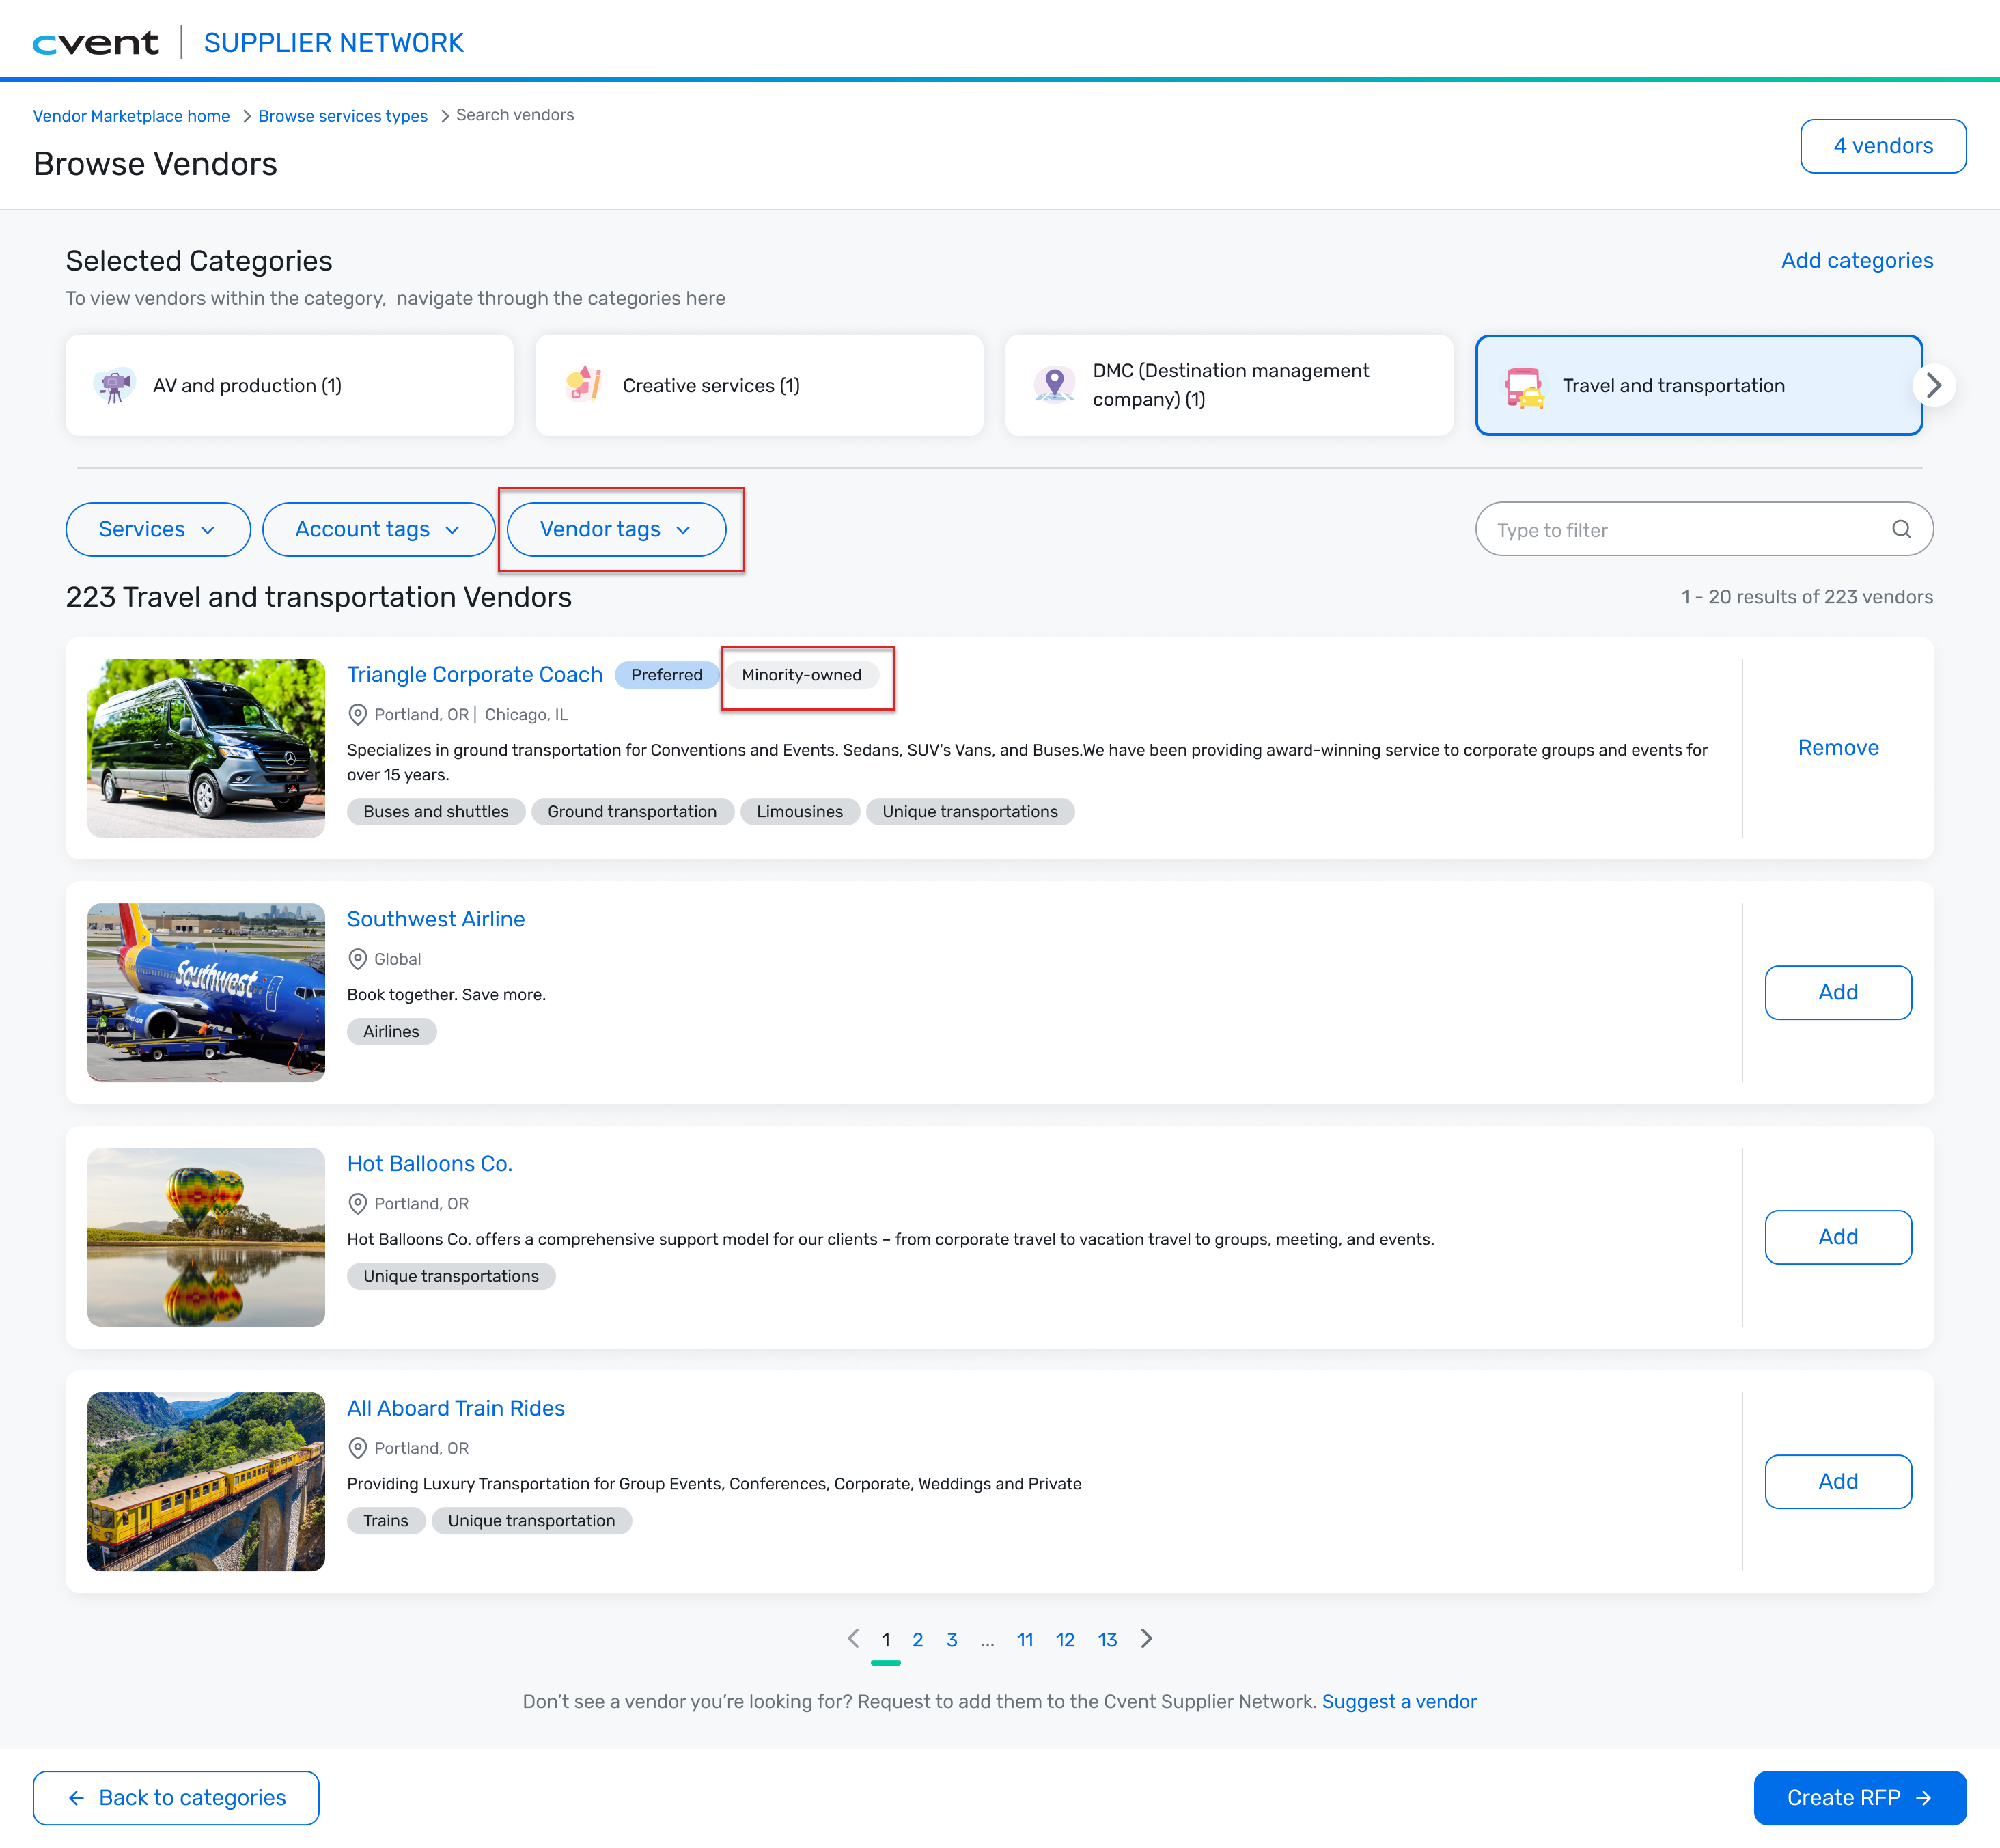The width and height of the screenshot is (2000, 1848).
Task: Click the AV and production camera icon
Action: (x=114, y=385)
